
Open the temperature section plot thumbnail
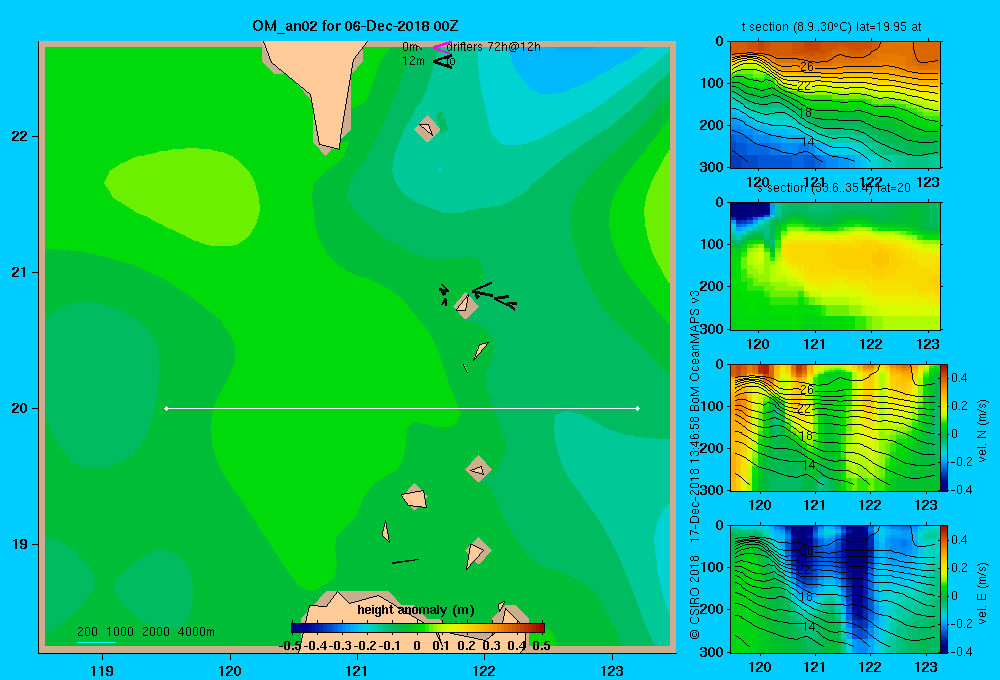tap(835, 105)
